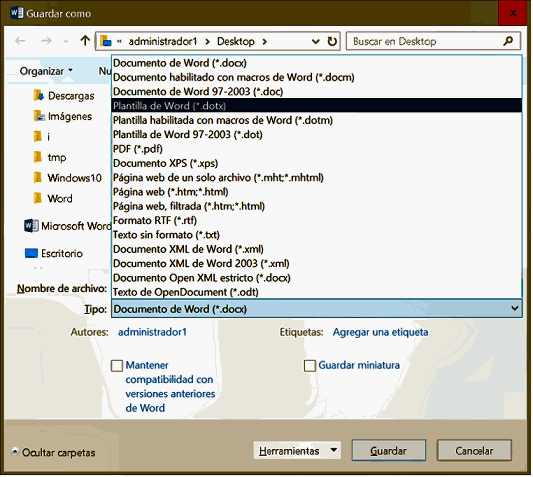The height and width of the screenshot is (477, 533).
Task: Choose Página web (*.htm;*.html)
Action: tap(316, 192)
